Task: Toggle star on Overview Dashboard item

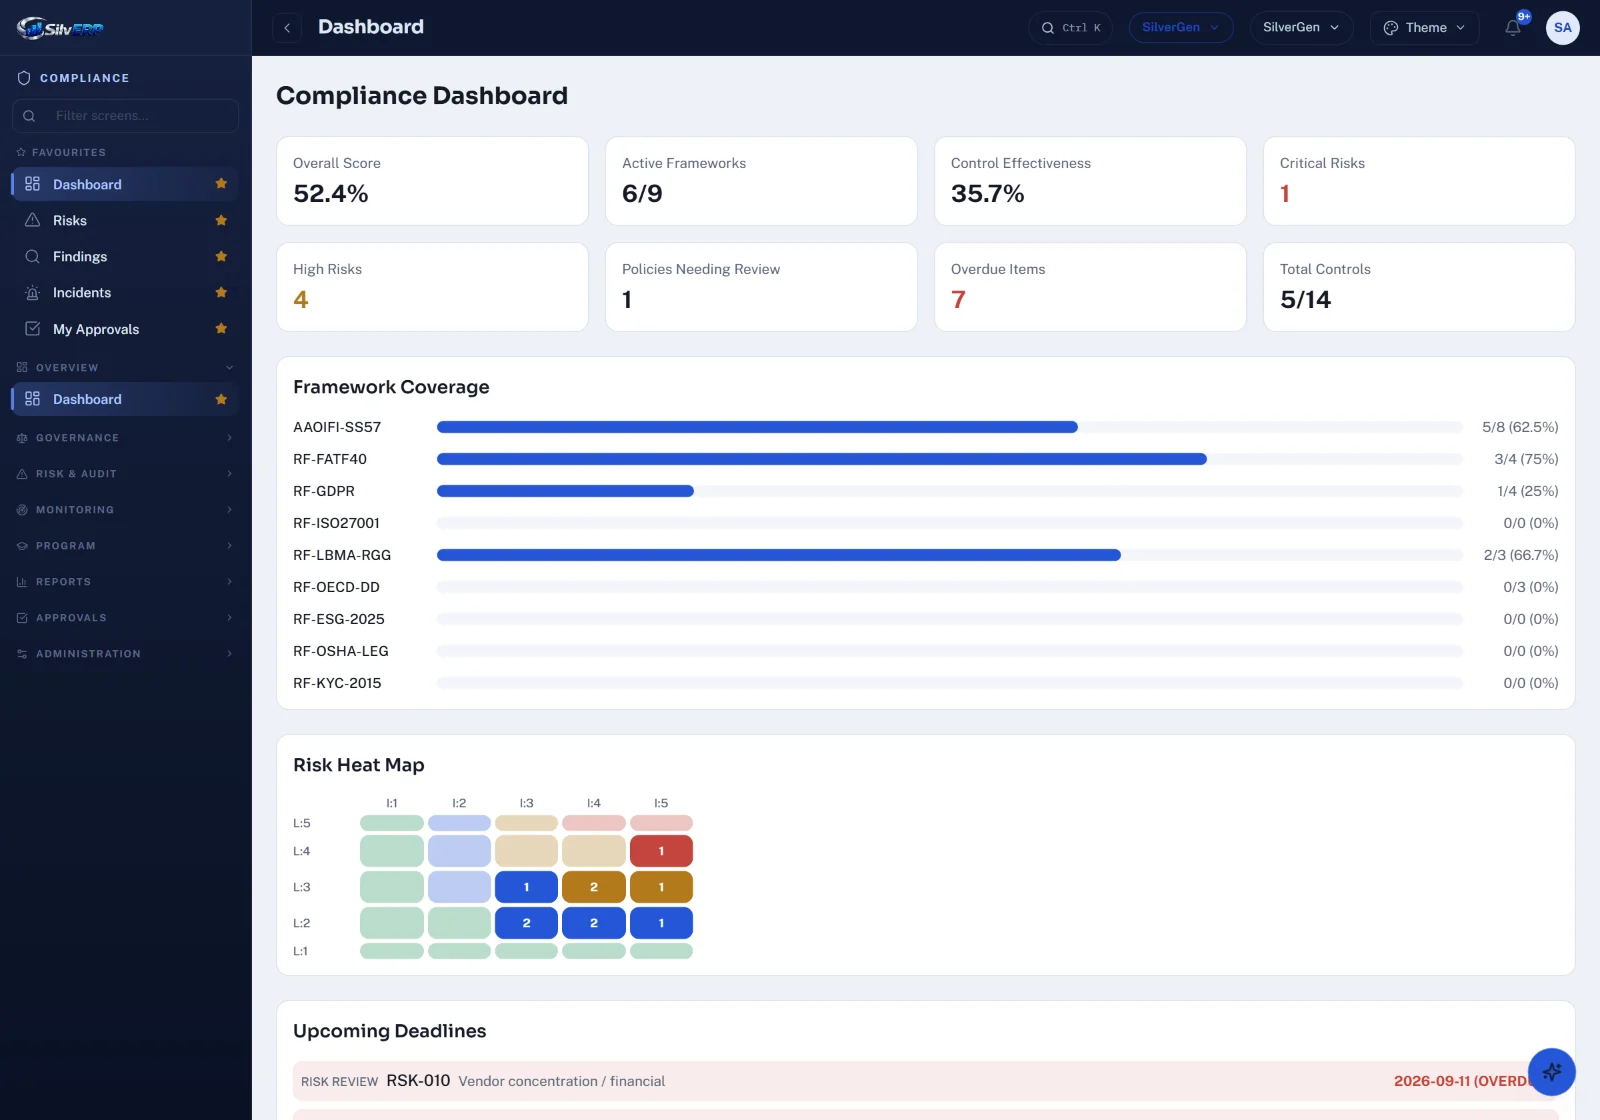Action: pyautogui.click(x=221, y=399)
